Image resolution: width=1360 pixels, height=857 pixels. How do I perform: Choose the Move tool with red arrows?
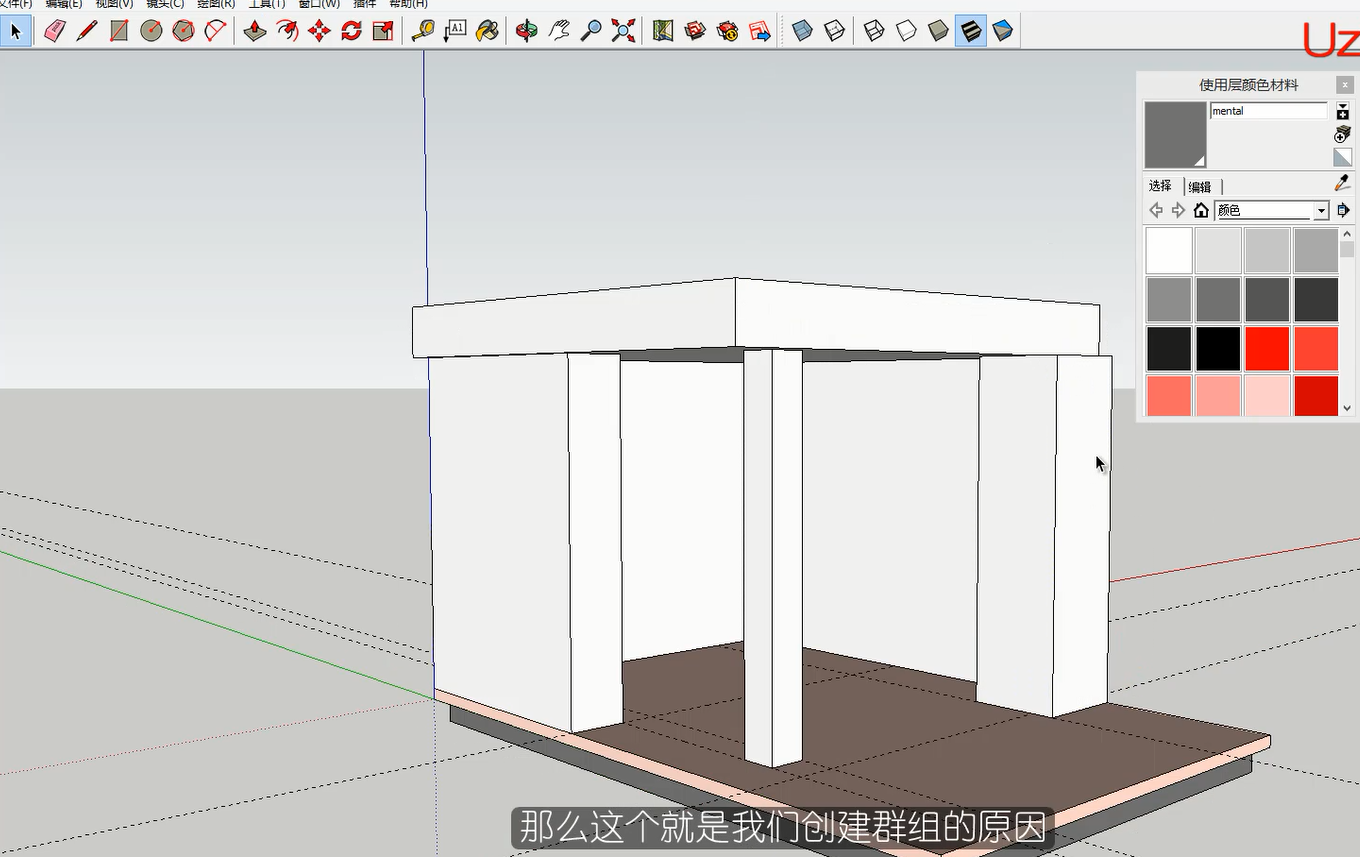coord(319,31)
